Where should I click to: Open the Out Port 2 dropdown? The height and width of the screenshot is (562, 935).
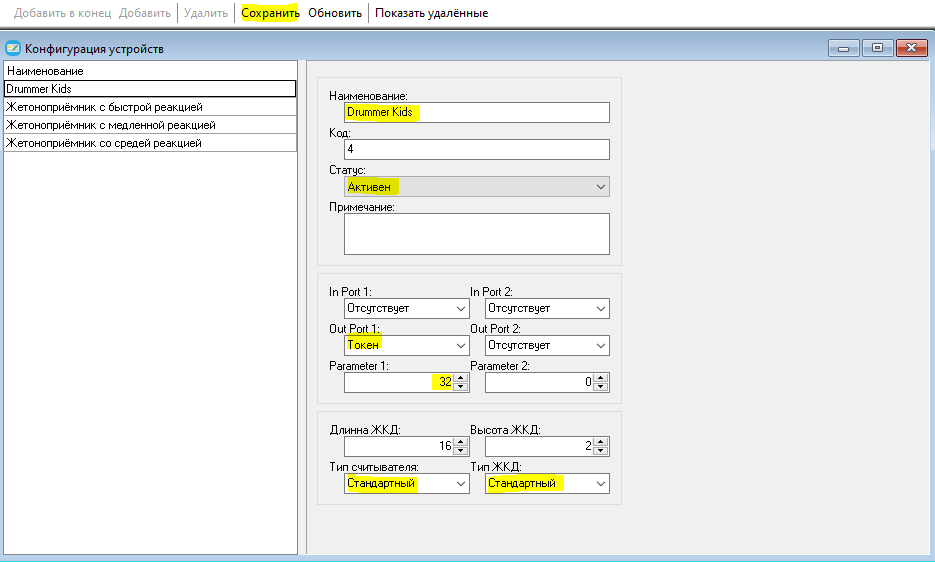(x=547, y=345)
